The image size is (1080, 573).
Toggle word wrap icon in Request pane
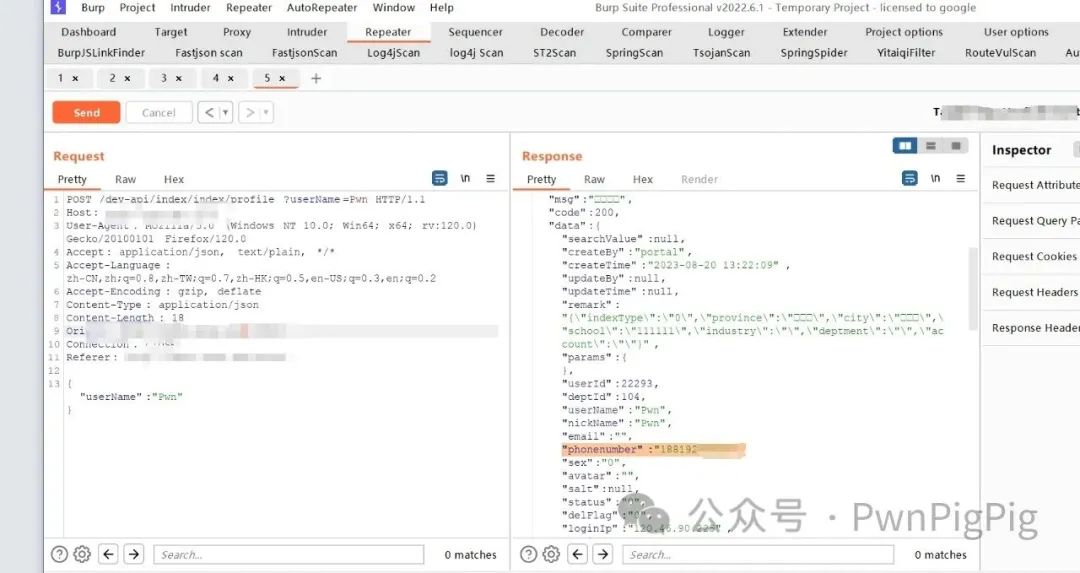pos(439,178)
